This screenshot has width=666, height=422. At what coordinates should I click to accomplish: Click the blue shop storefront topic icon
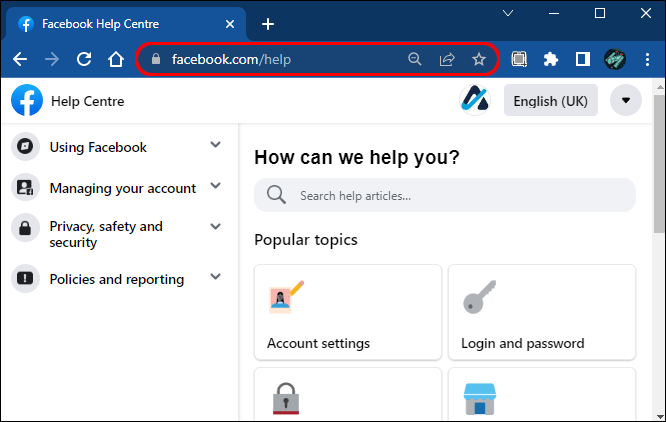pos(480,399)
